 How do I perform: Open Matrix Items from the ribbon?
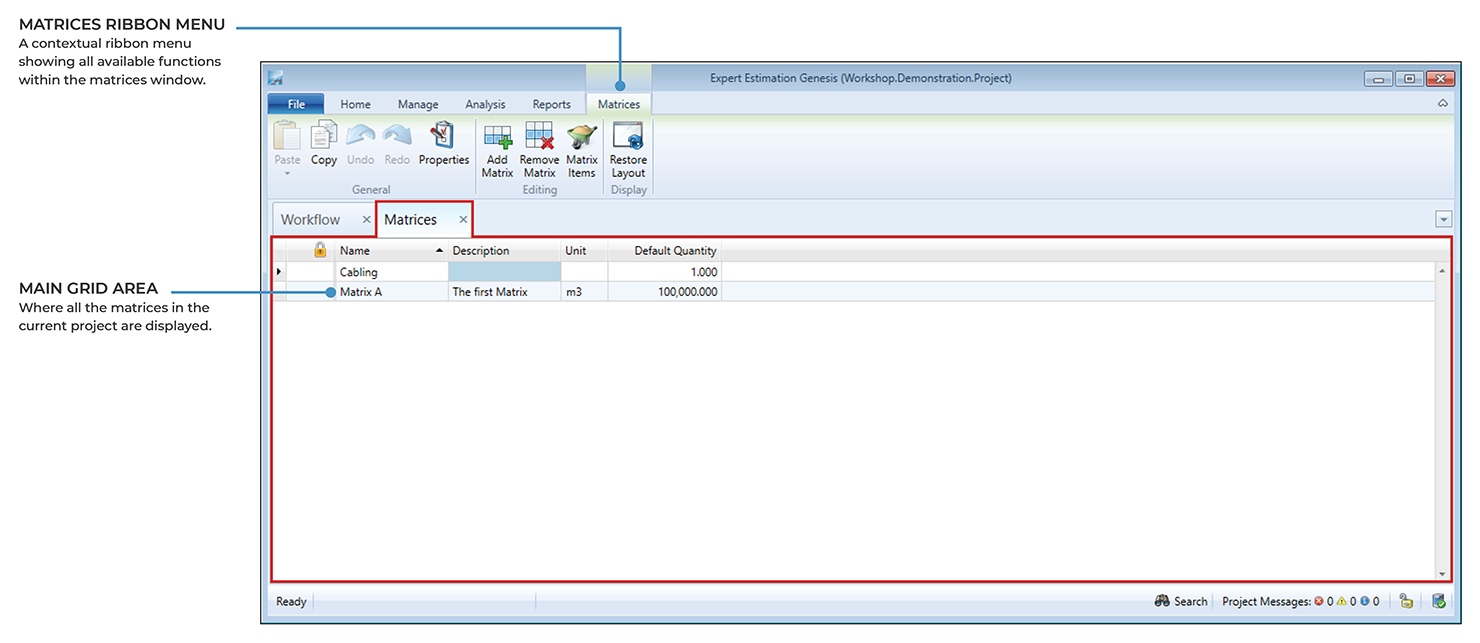581,138
